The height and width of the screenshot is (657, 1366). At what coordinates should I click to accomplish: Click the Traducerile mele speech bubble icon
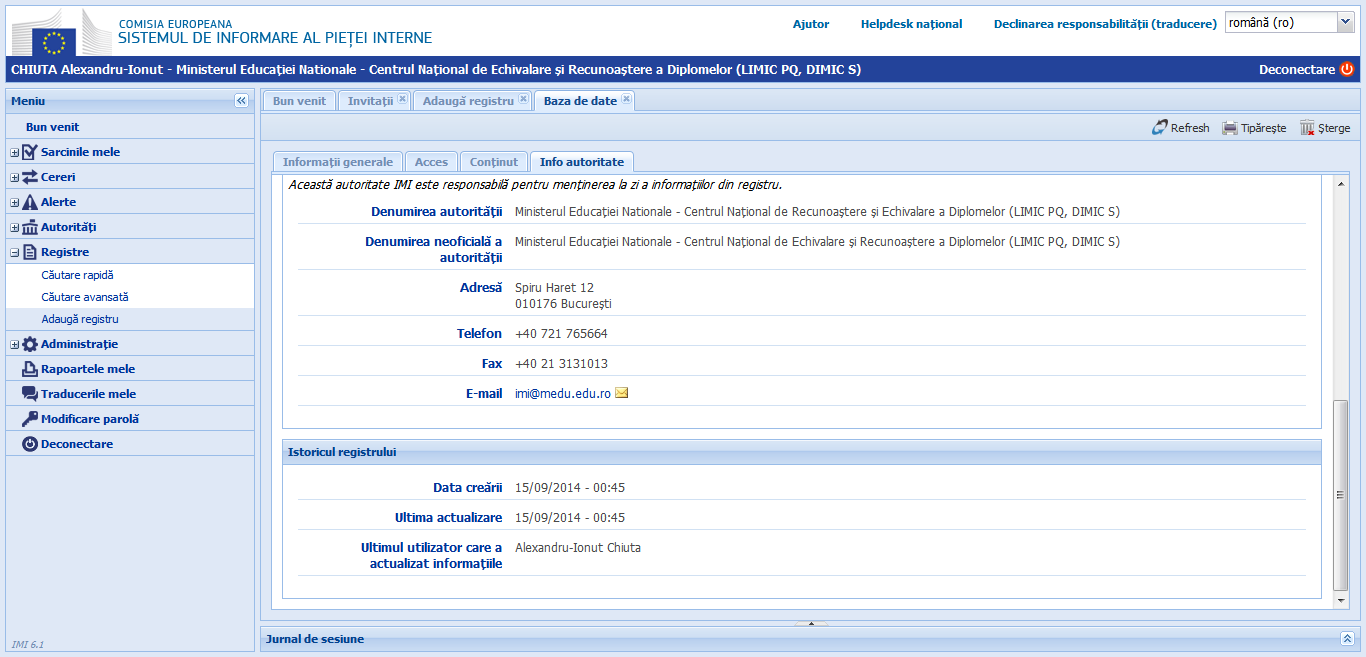tap(31, 393)
